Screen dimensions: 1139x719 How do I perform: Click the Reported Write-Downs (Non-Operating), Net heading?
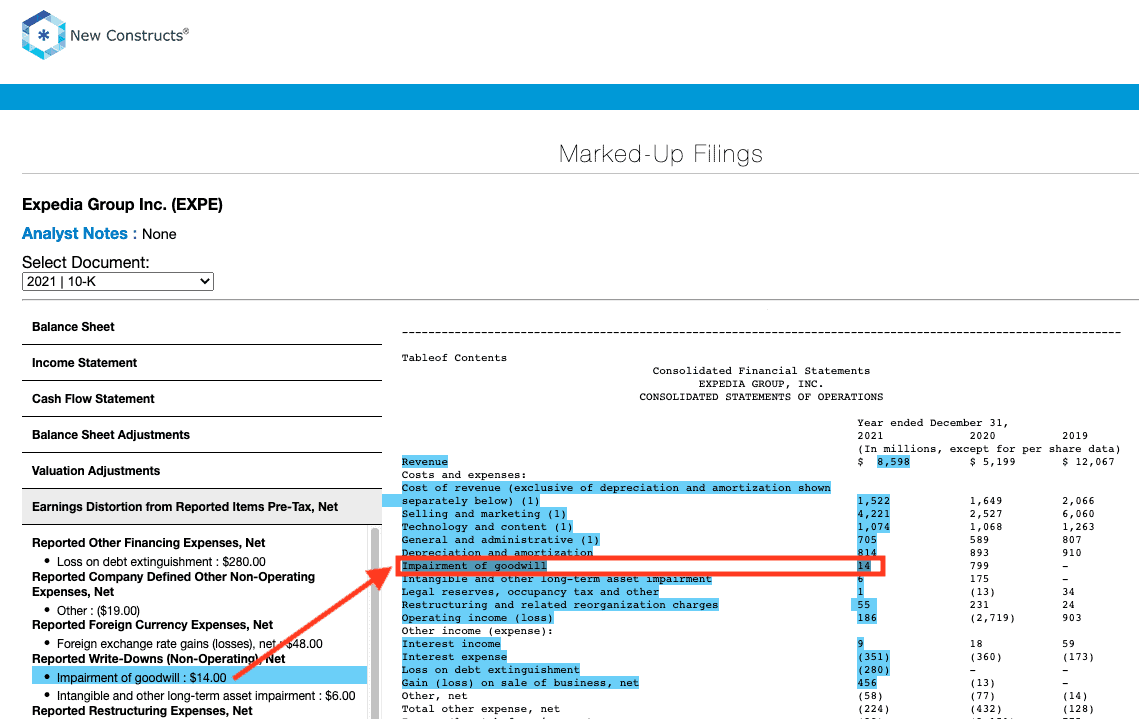[158, 659]
